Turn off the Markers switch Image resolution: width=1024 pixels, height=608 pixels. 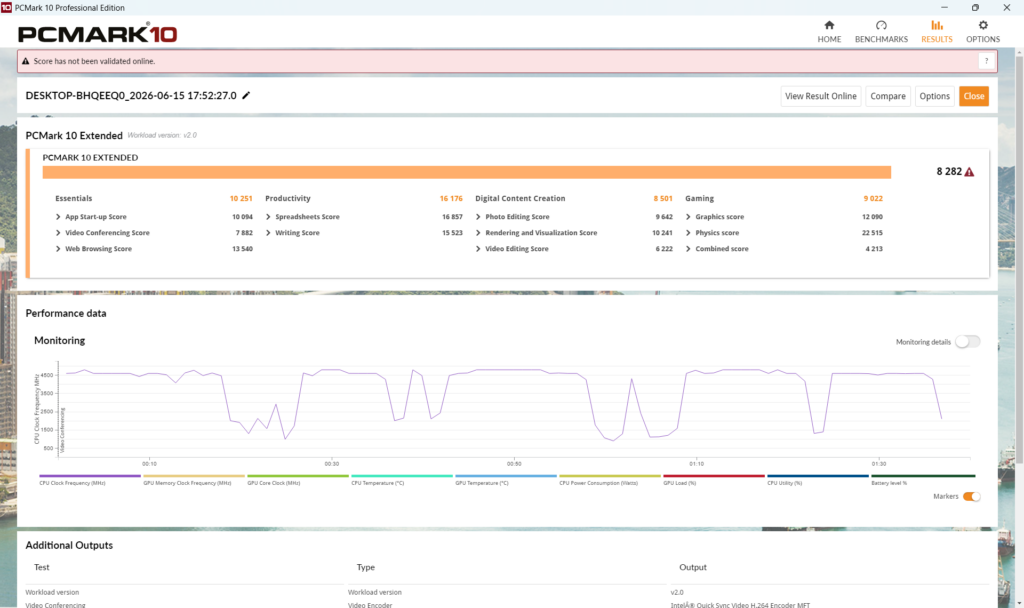click(972, 496)
